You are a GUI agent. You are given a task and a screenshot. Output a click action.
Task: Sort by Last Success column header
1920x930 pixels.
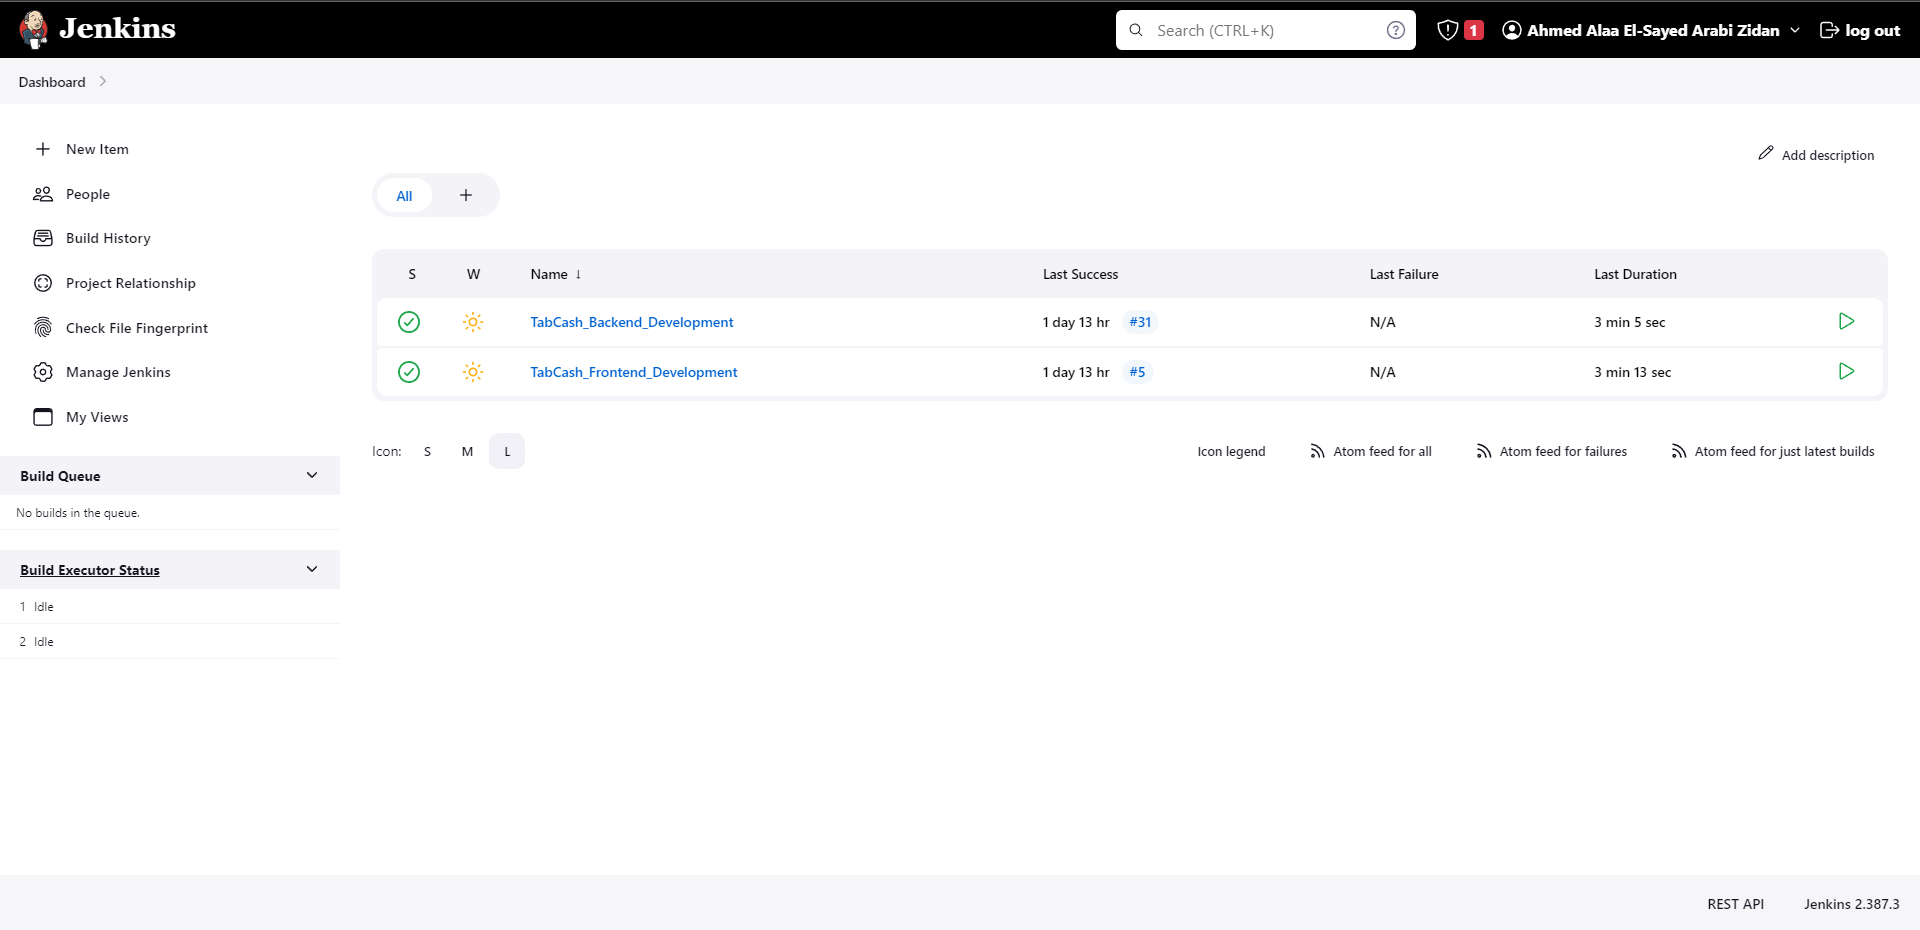point(1080,274)
